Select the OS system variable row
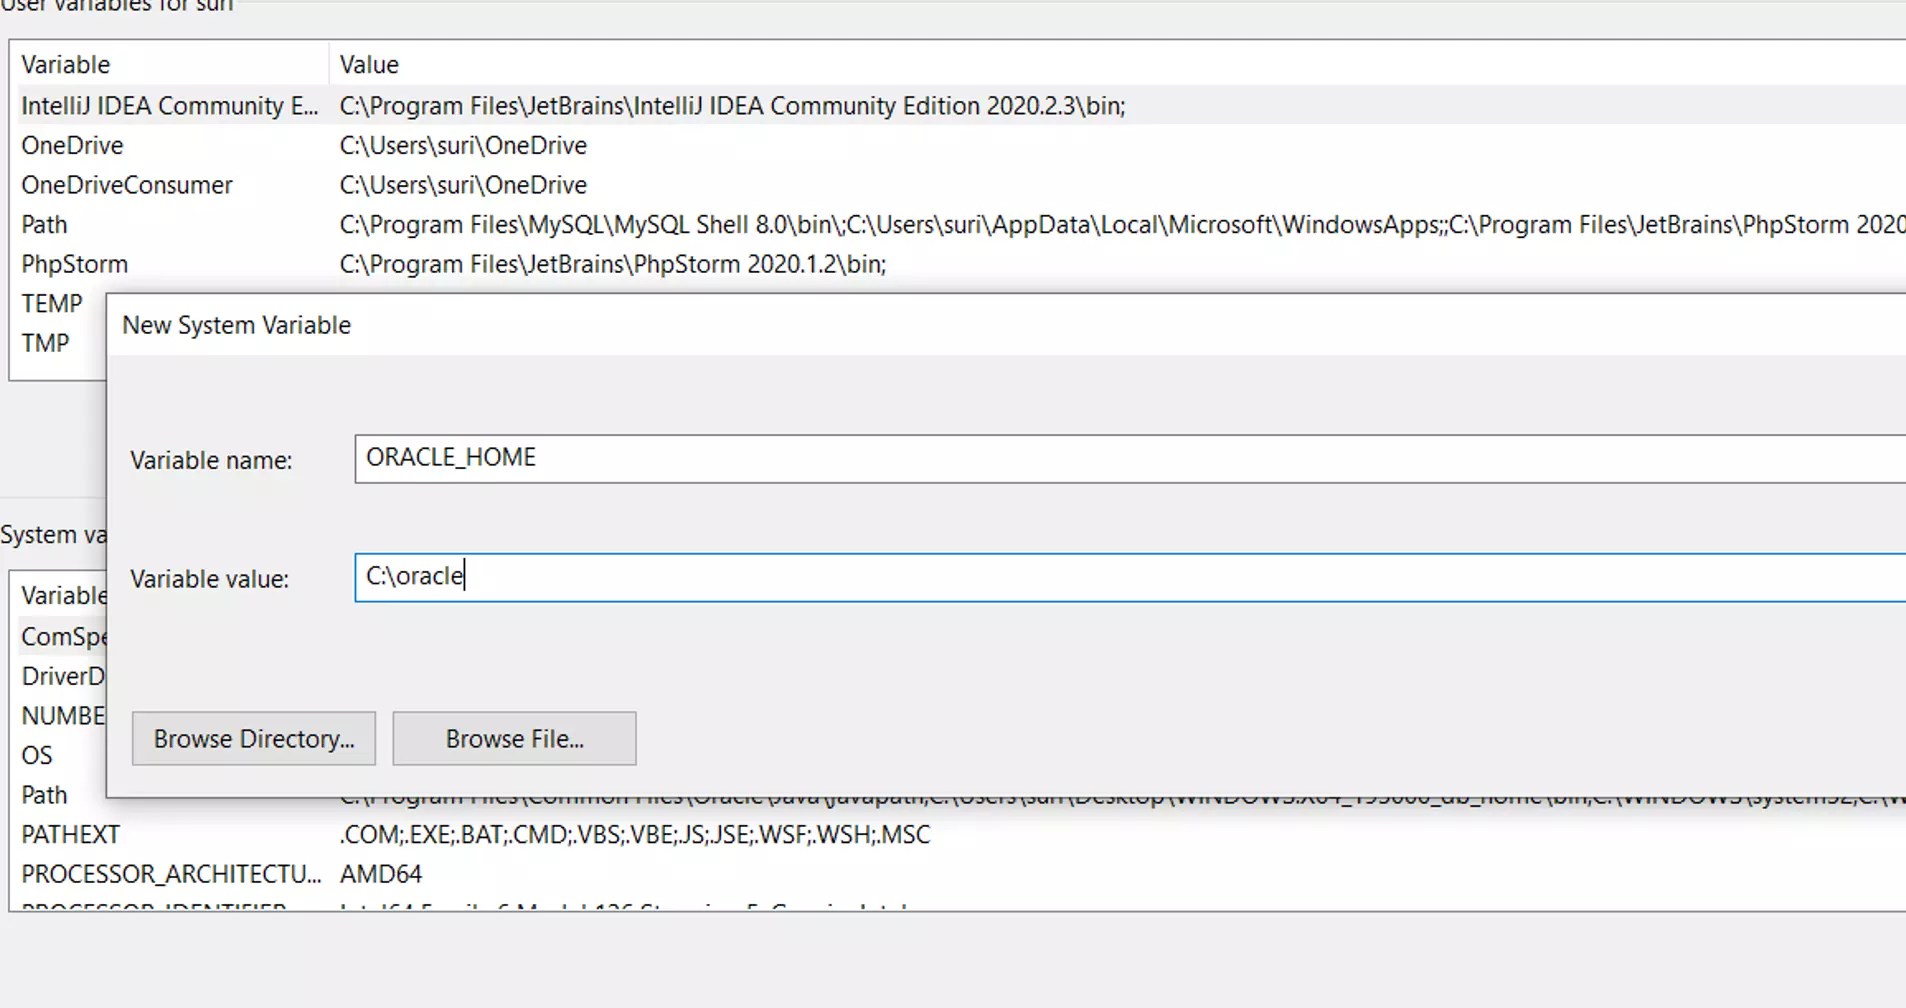The width and height of the screenshot is (1906, 1008). tap(36, 755)
